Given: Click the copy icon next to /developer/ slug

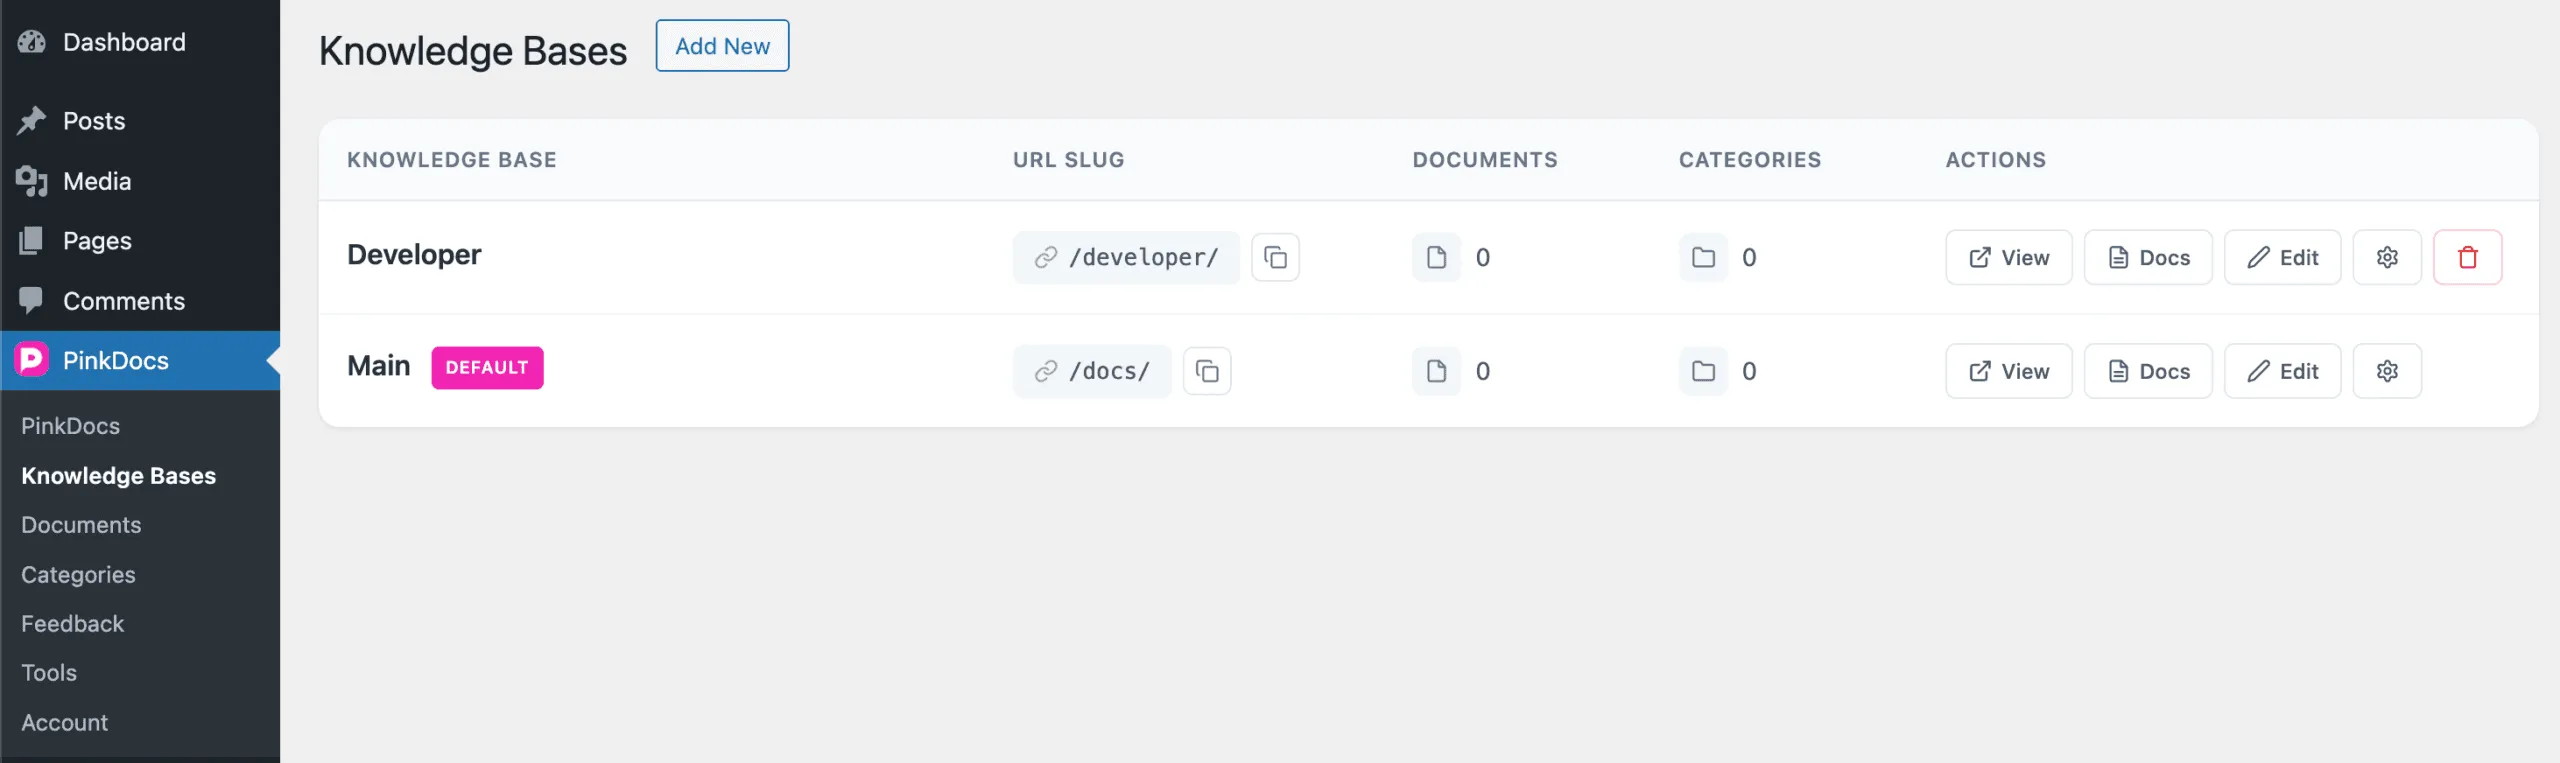Looking at the screenshot, I should tap(1276, 257).
